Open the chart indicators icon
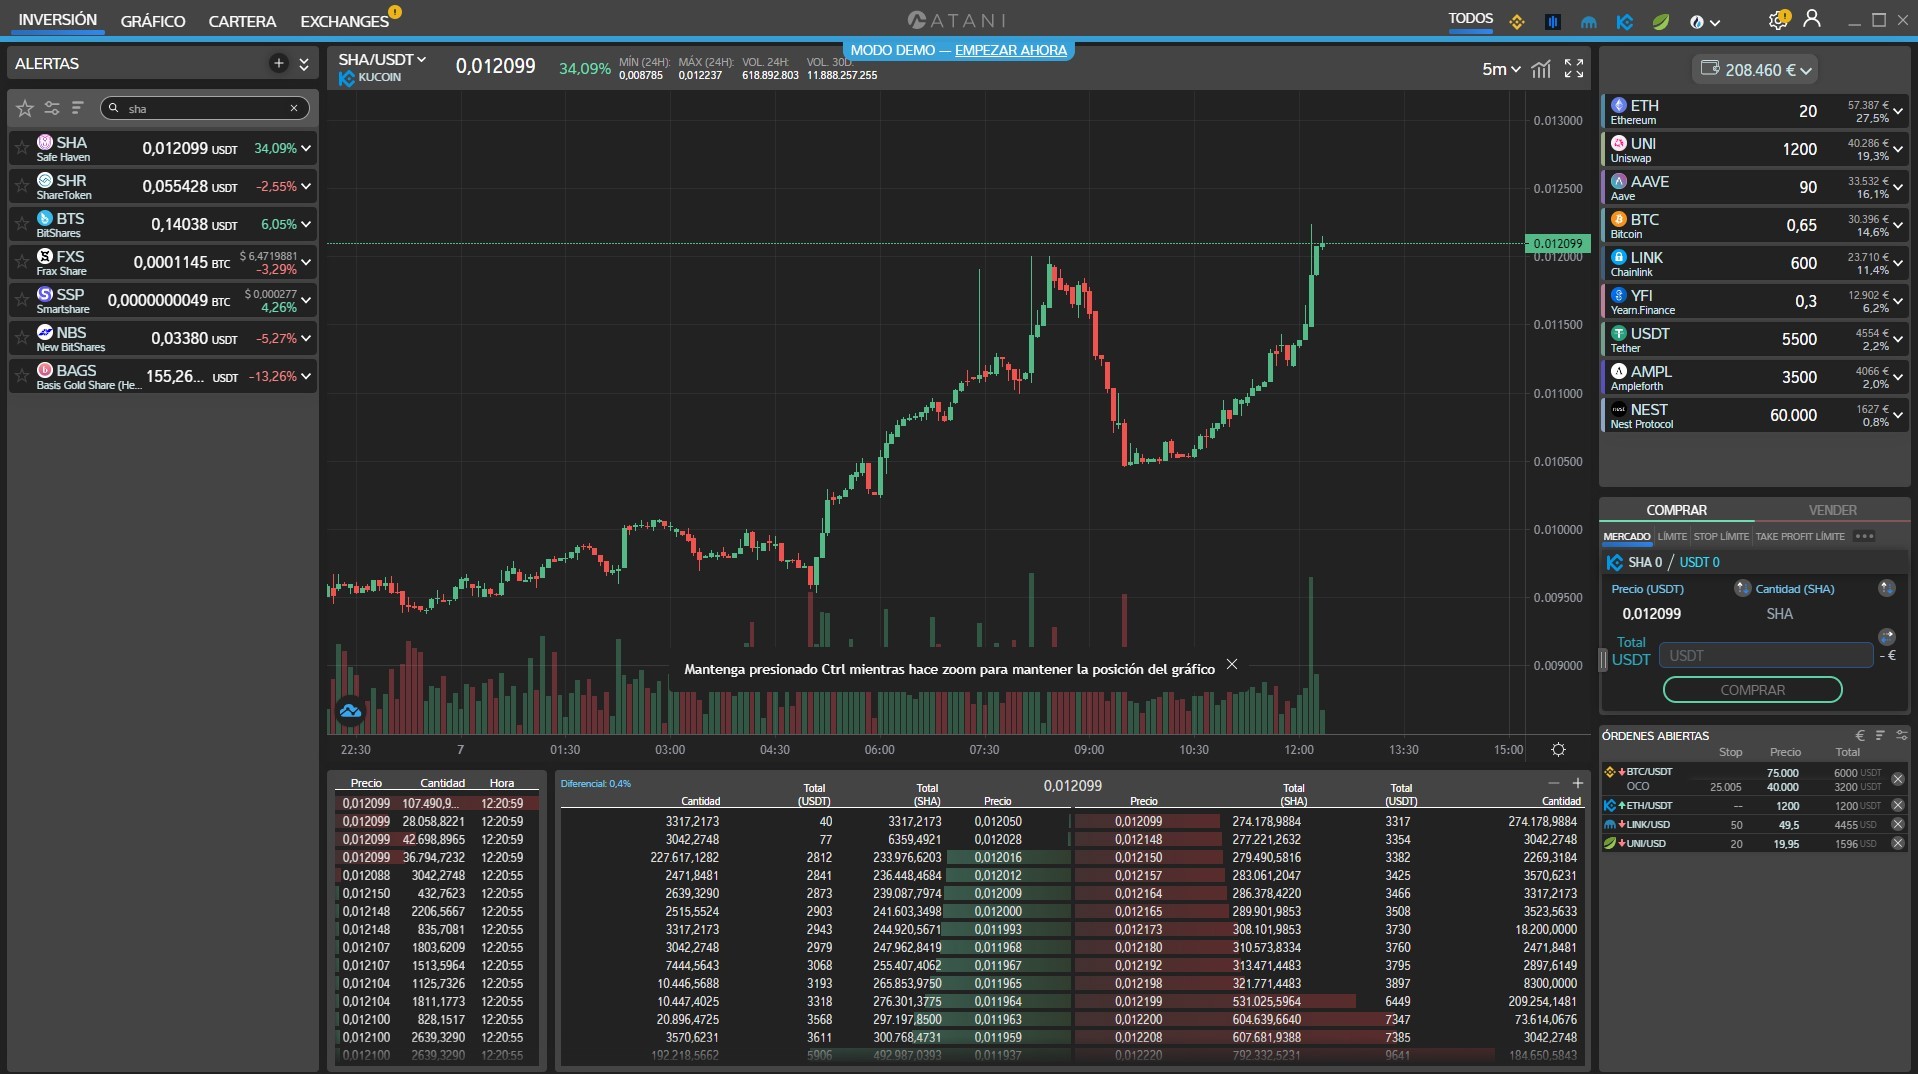 coord(1542,68)
